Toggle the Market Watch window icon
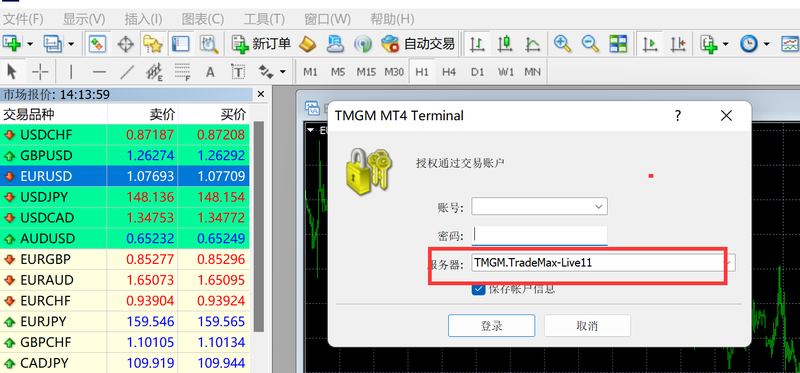 [x=97, y=44]
